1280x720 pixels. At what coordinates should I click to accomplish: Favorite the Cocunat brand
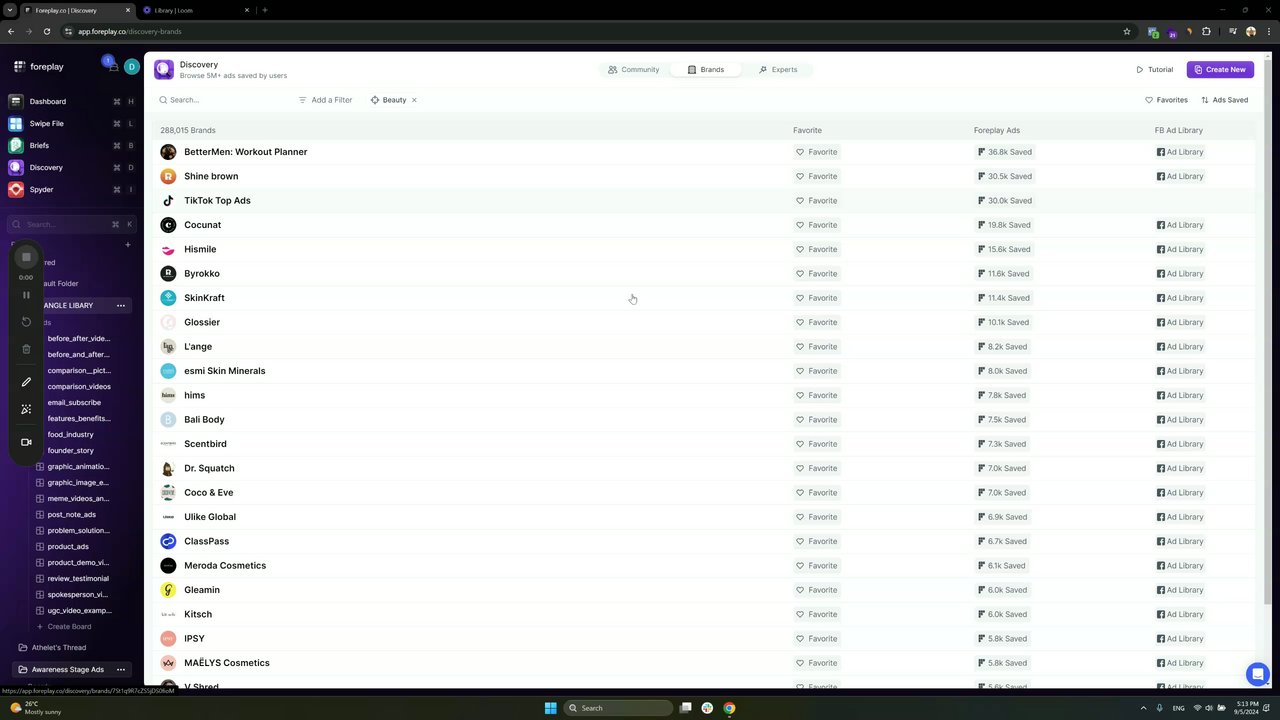[x=817, y=225]
